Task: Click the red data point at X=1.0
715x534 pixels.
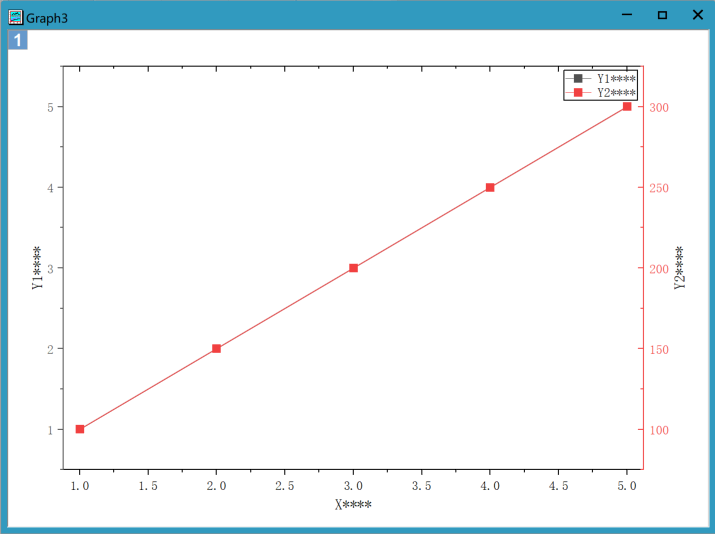Action: point(80,429)
